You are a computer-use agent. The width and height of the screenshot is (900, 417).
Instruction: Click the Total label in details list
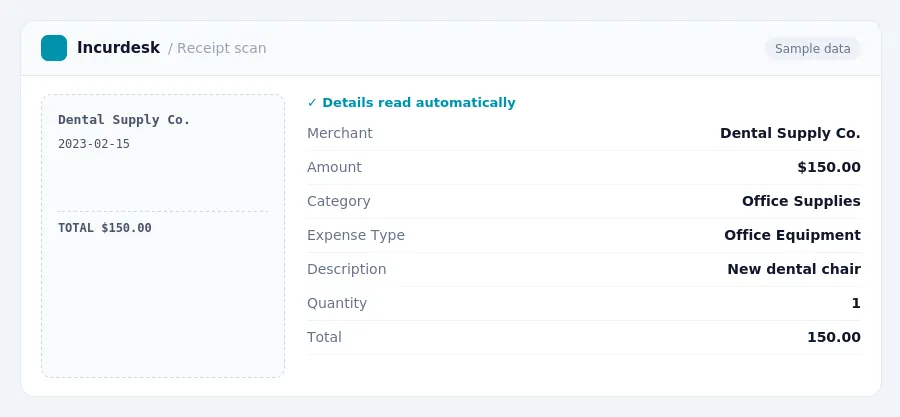[x=324, y=337]
